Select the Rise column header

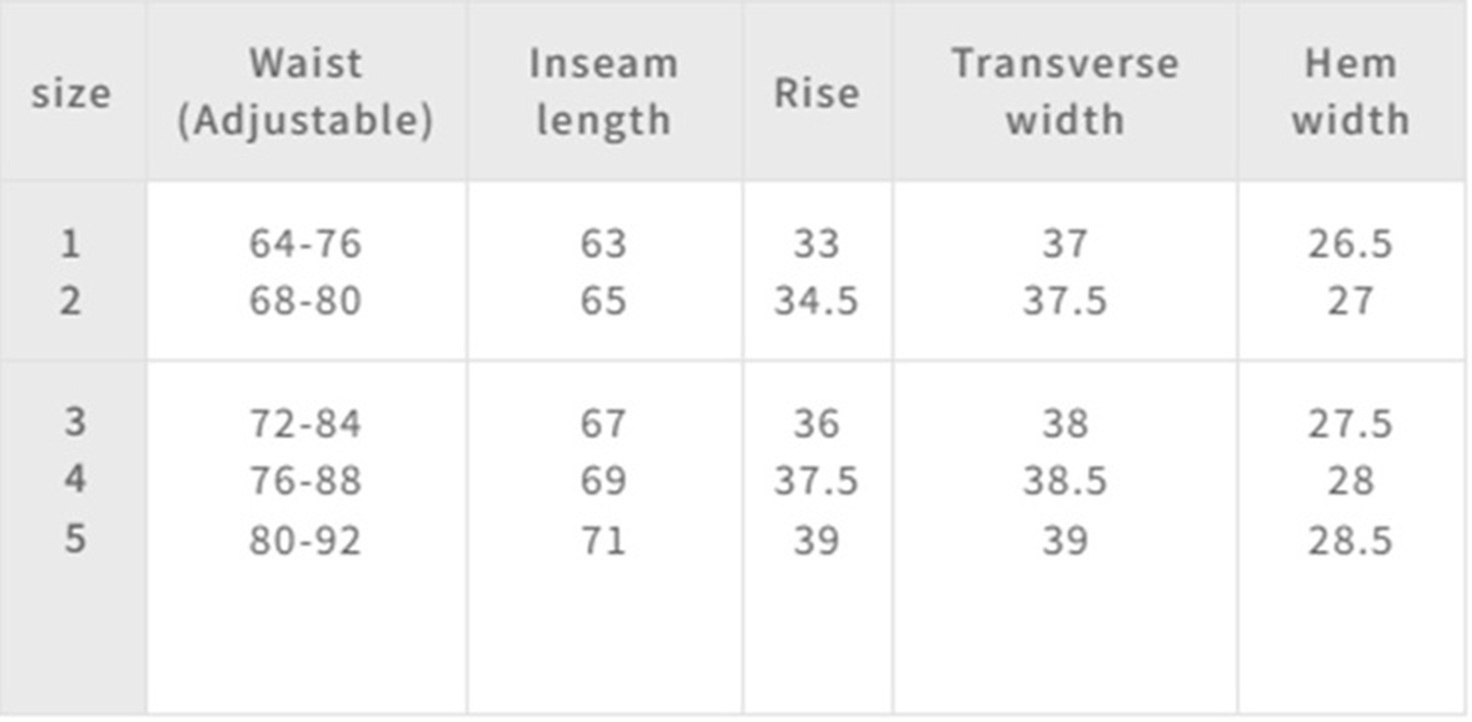816,93
